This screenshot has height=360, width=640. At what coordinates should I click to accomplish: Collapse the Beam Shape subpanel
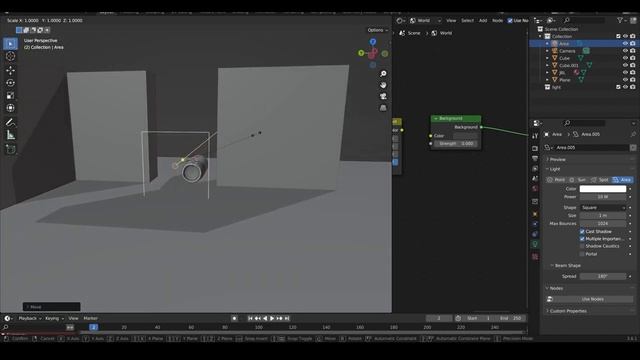coord(565,265)
